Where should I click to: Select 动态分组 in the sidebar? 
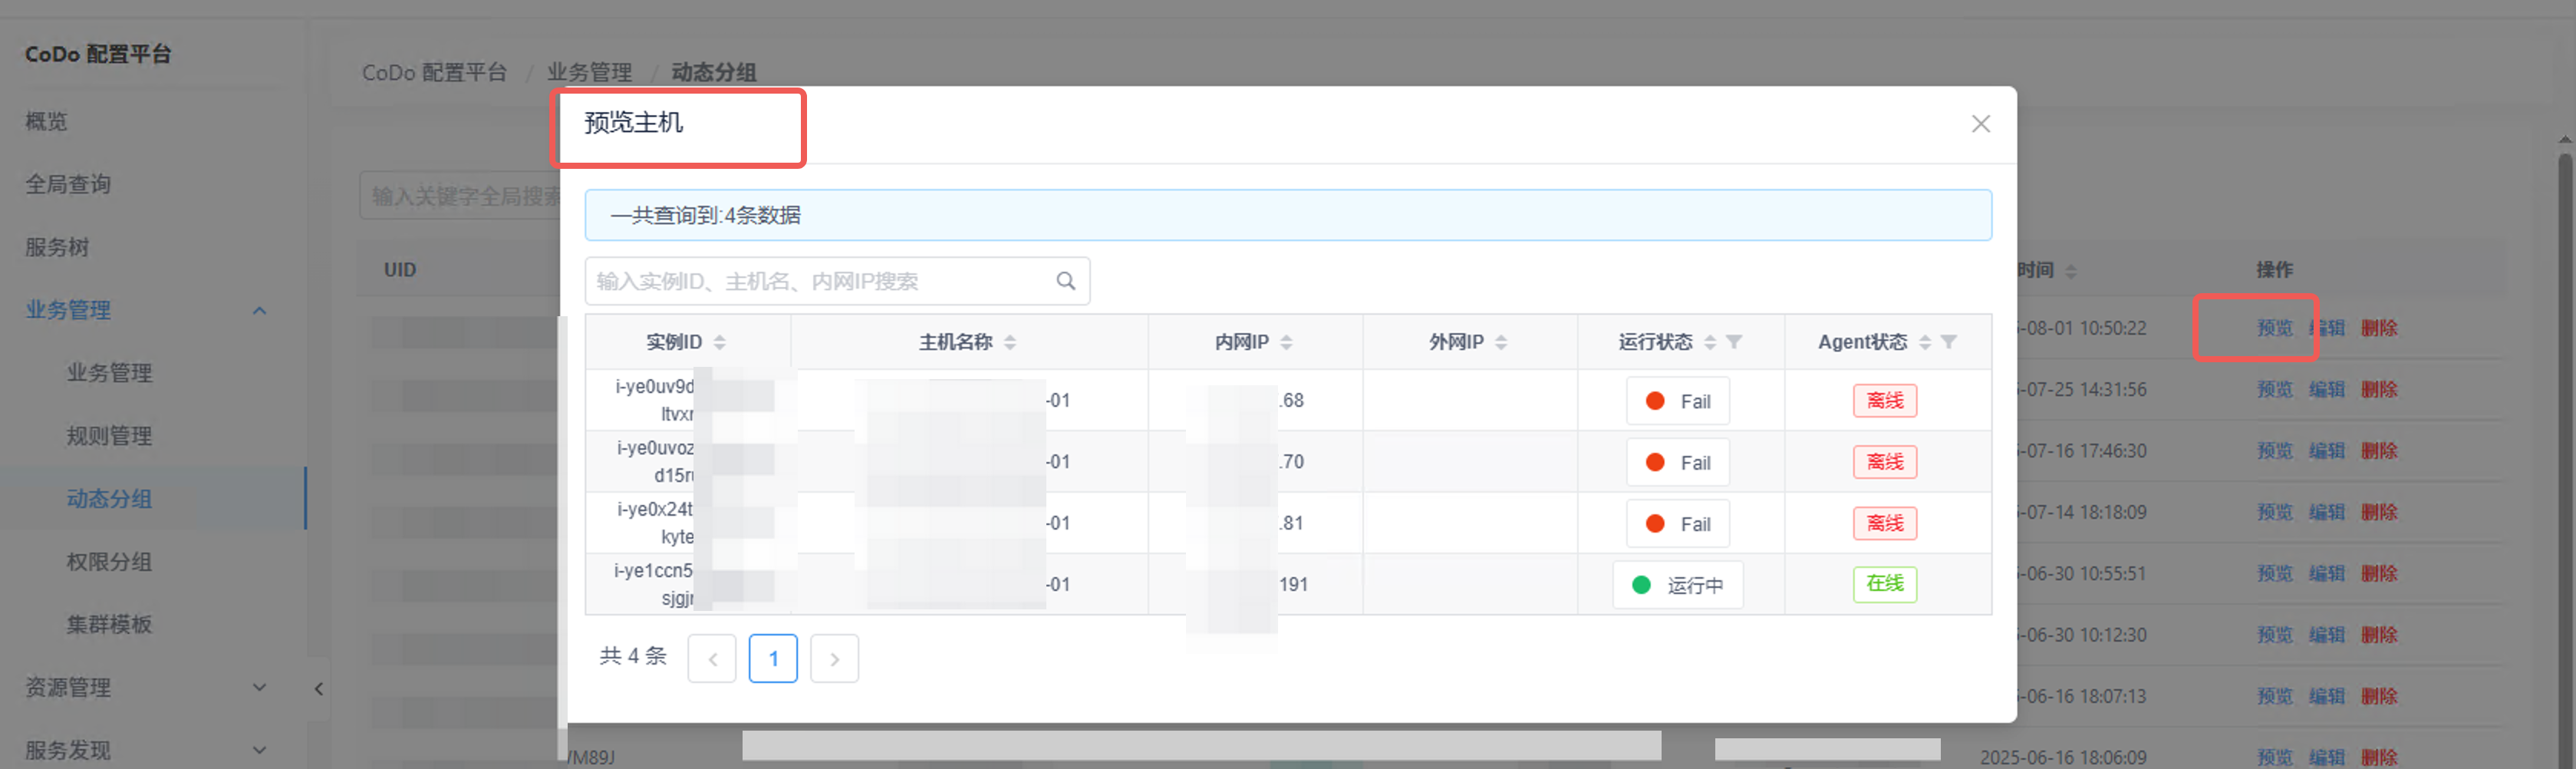coord(109,499)
